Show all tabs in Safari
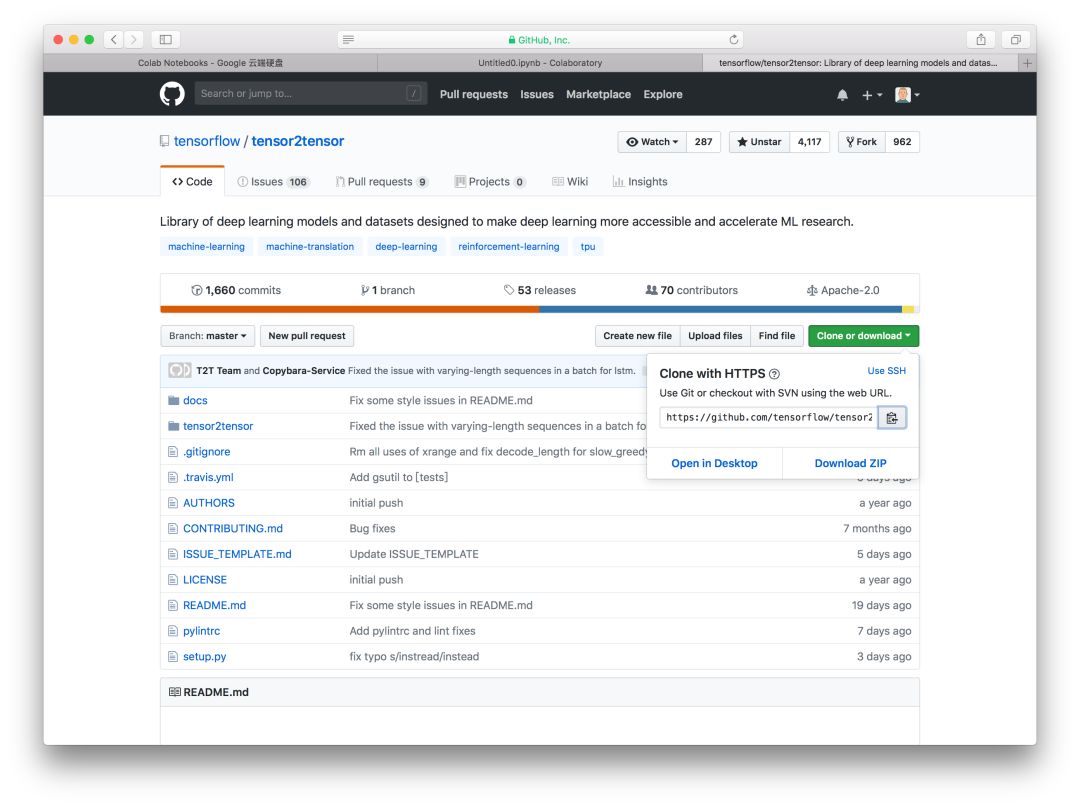The width and height of the screenshot is (1080, 807). [x=1015, y=39]
